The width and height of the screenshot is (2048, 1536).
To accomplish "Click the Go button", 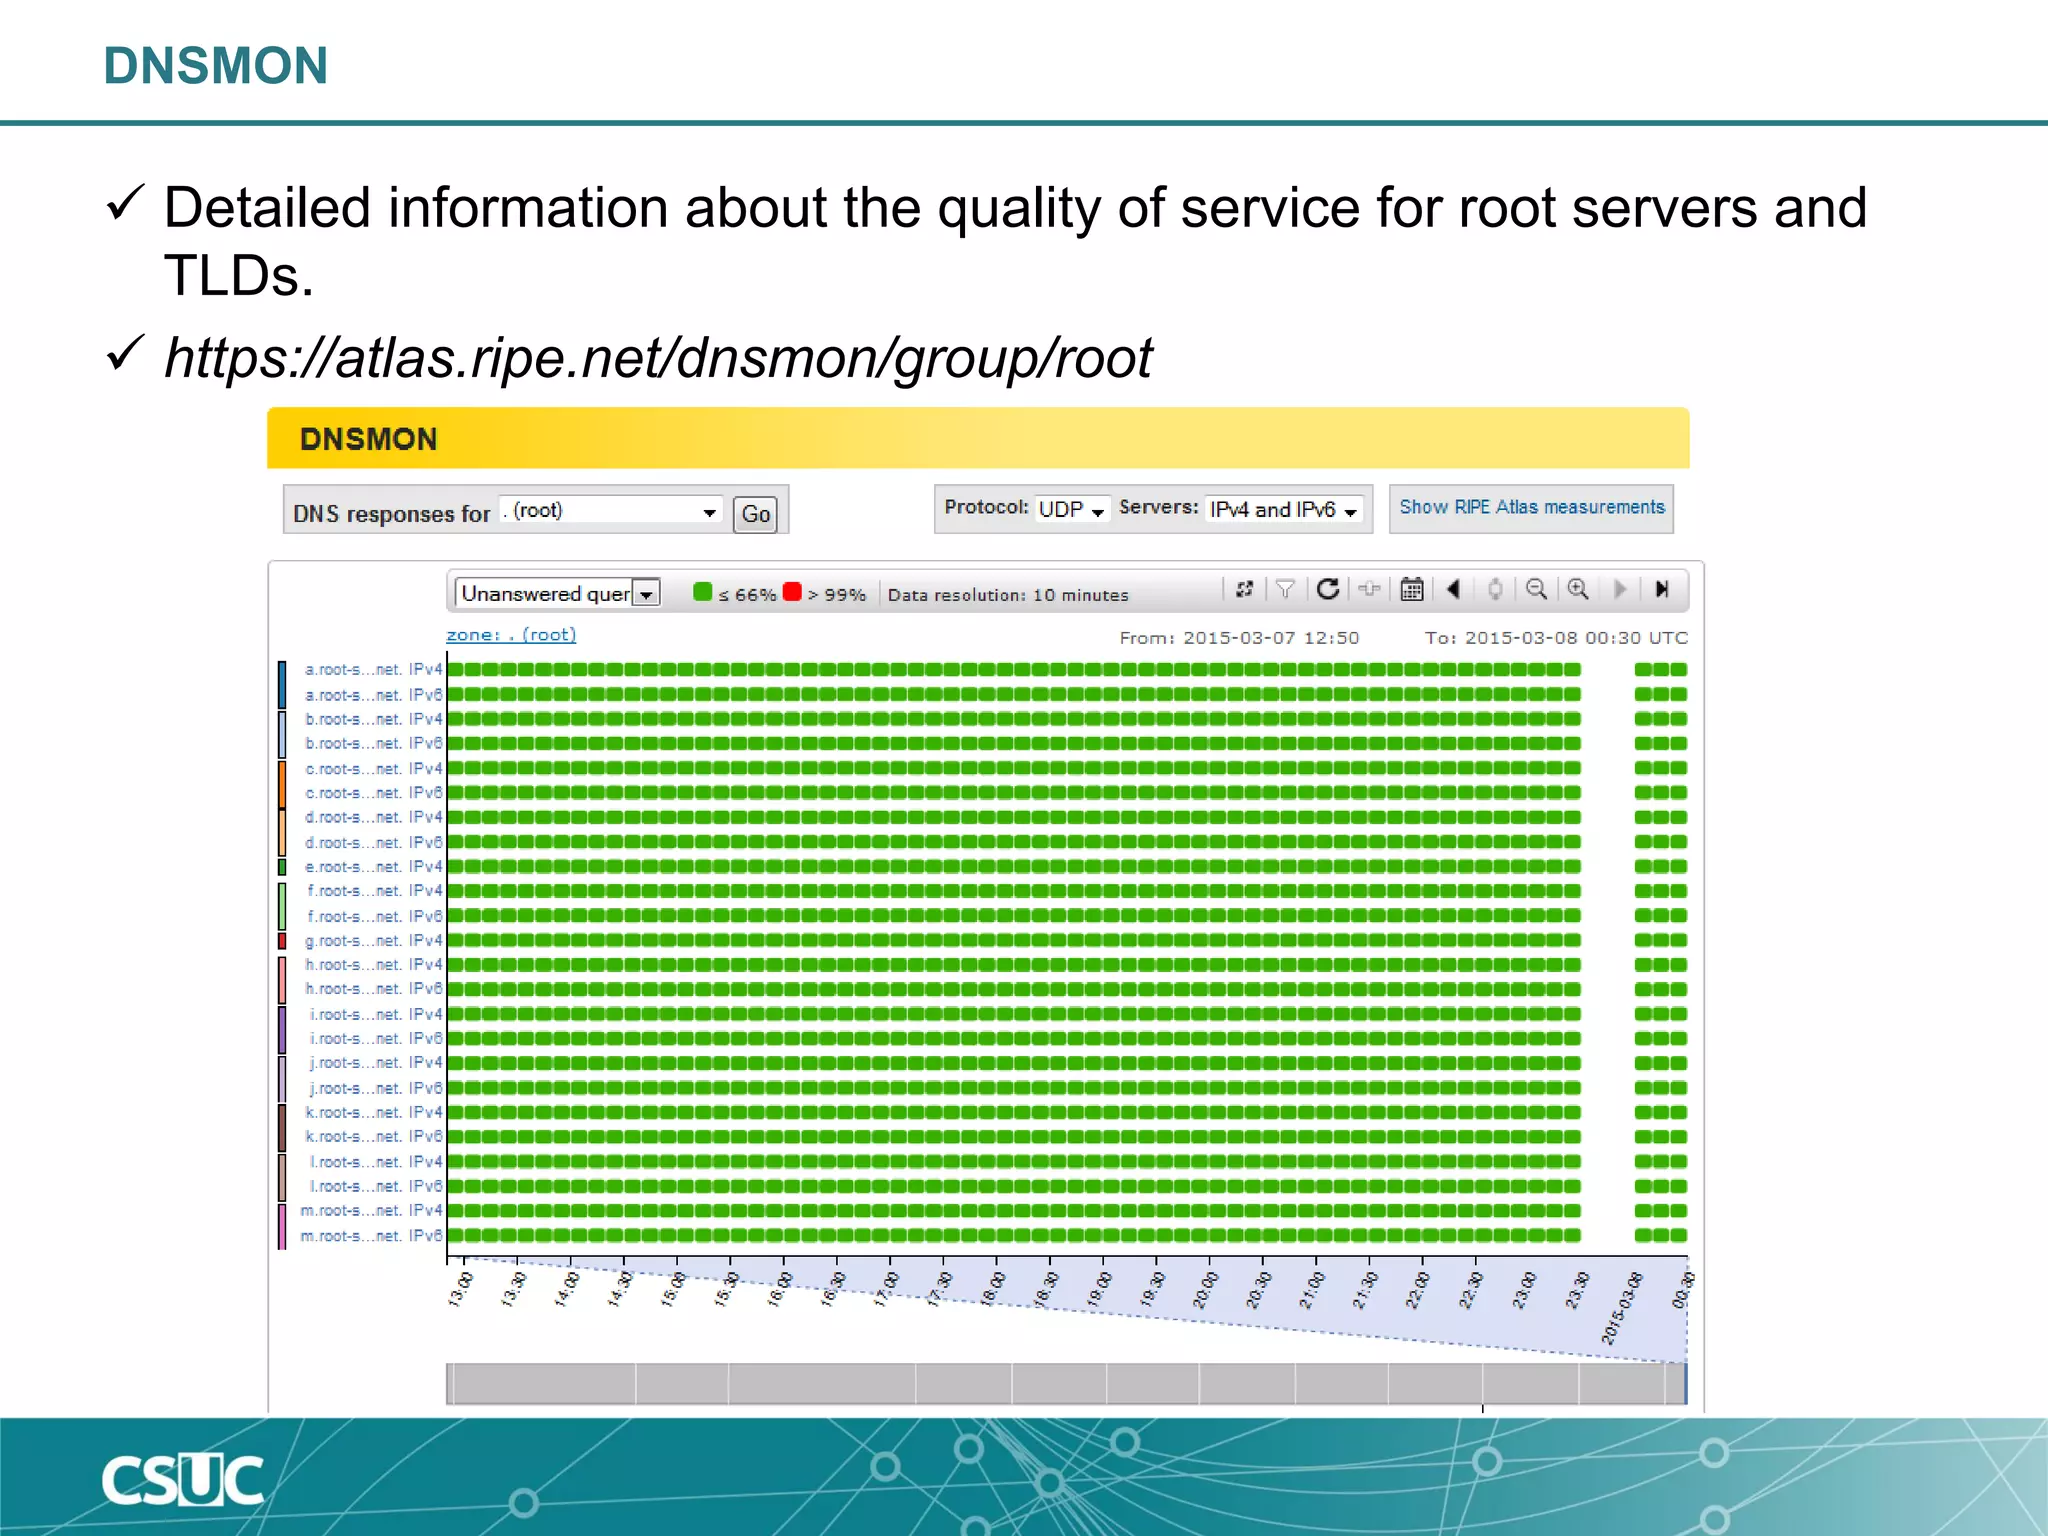I will (x=755, y=514).
